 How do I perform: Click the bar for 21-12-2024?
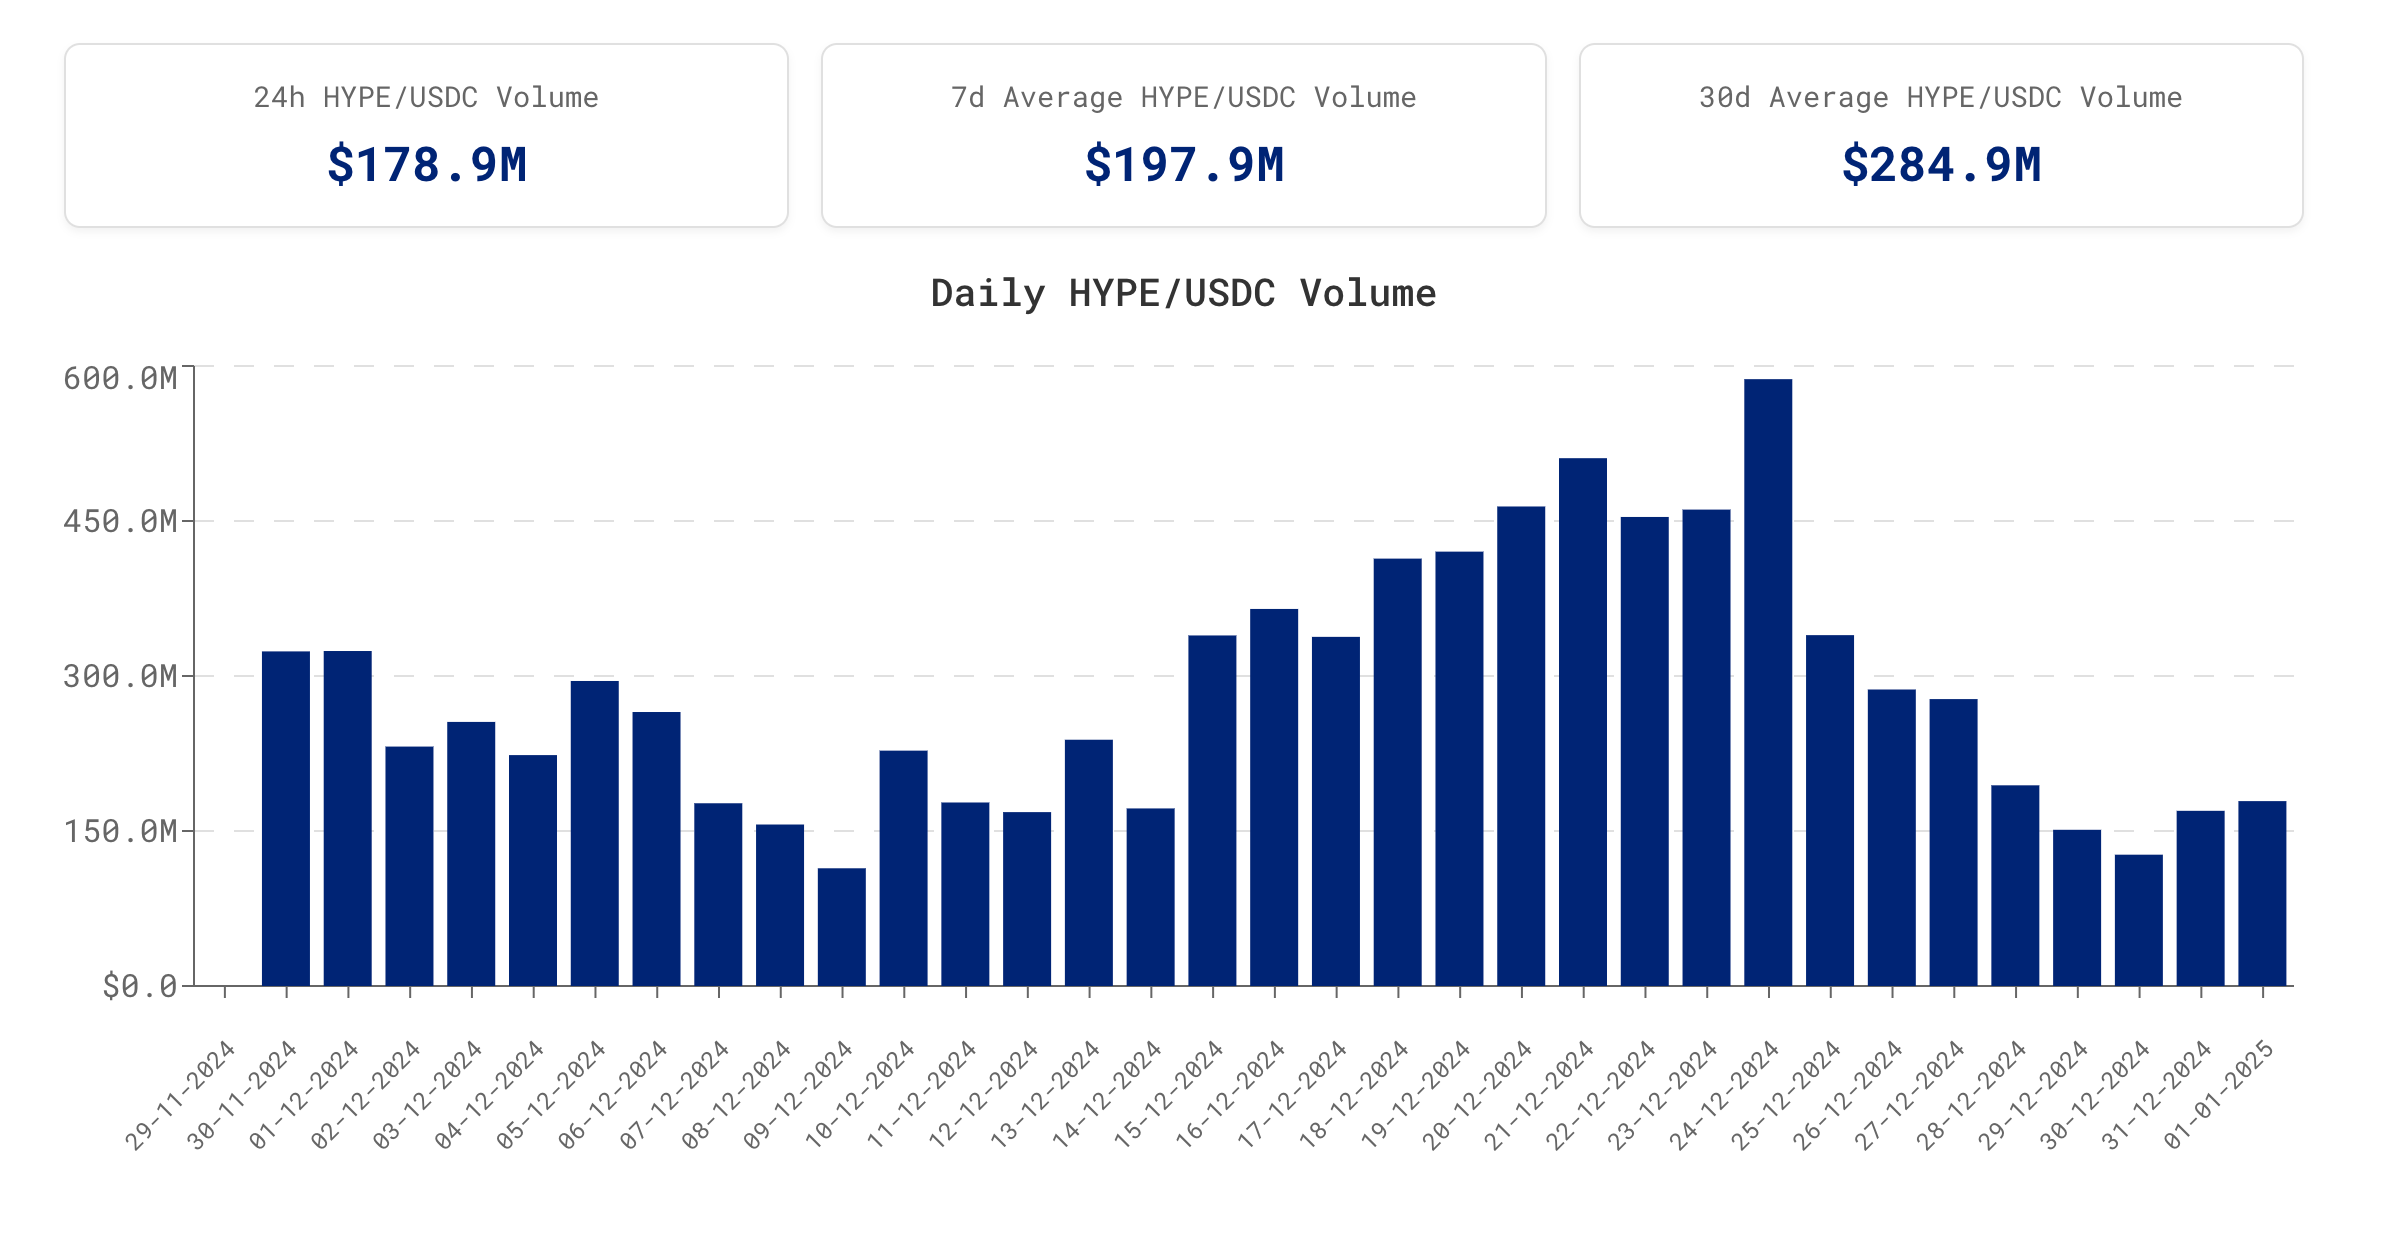click(1583, 722)
